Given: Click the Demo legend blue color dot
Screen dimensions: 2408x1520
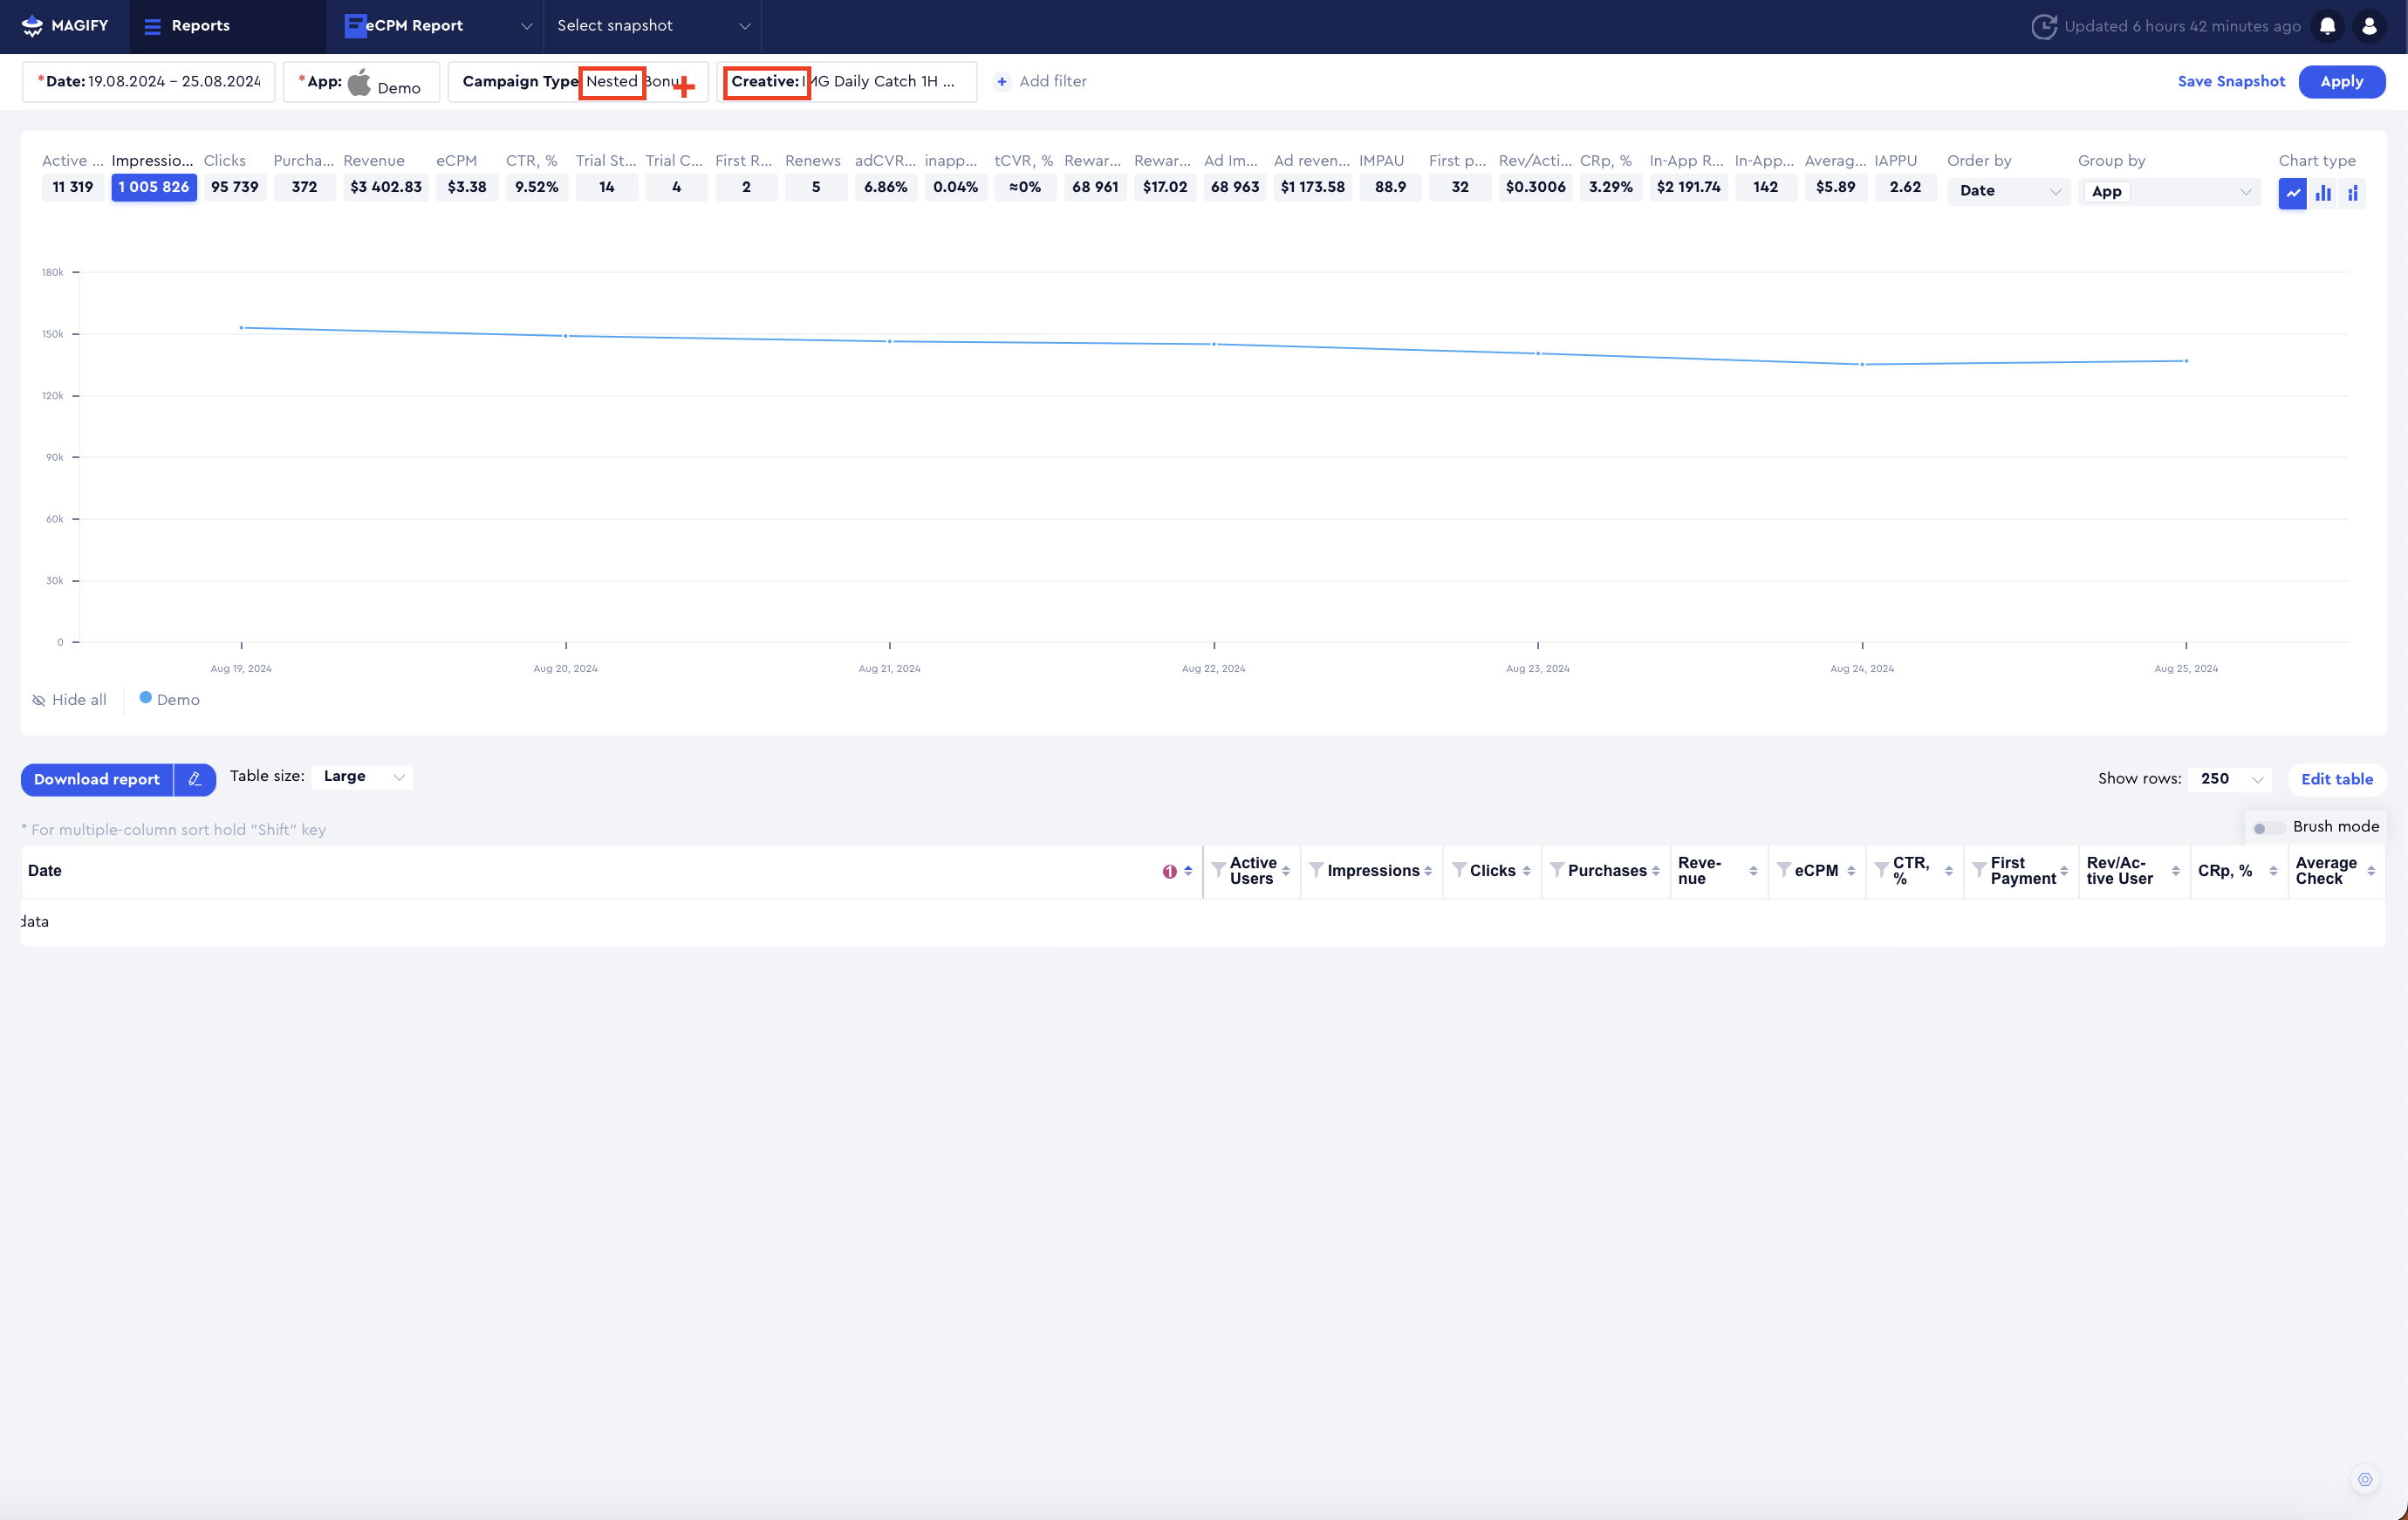Looking at the screenshot, I should [x=145, y=698].
